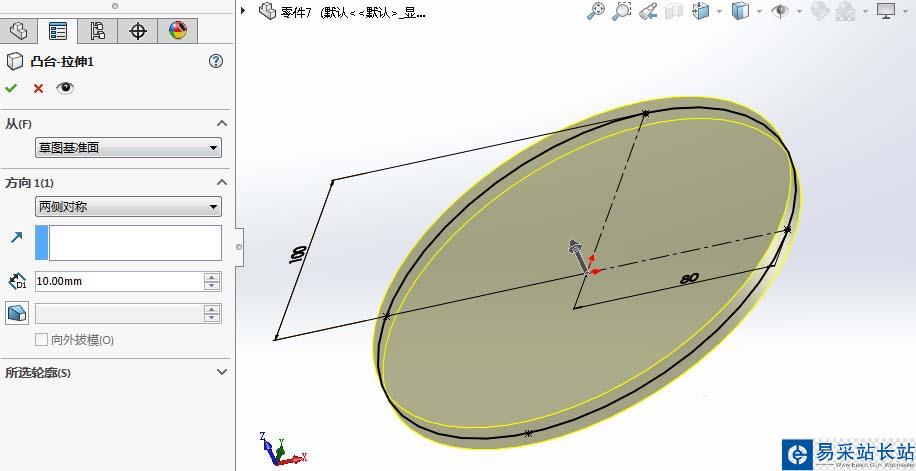Collapse the 方向 1(1) section
The width and height of the screenshot is (916, 471).
coord(221,182)
